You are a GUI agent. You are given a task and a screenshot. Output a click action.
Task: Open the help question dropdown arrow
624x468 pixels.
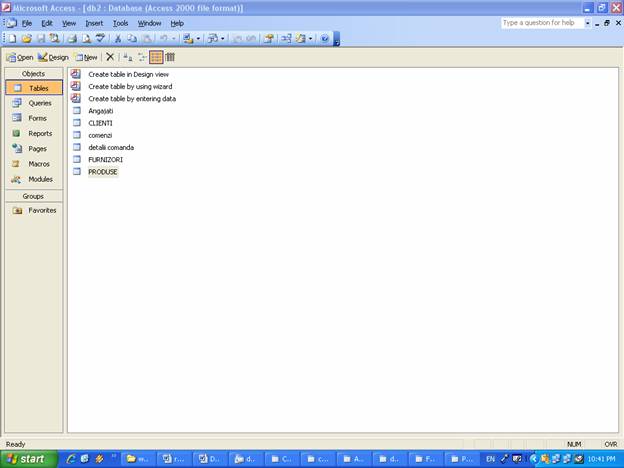click(588, 23)
